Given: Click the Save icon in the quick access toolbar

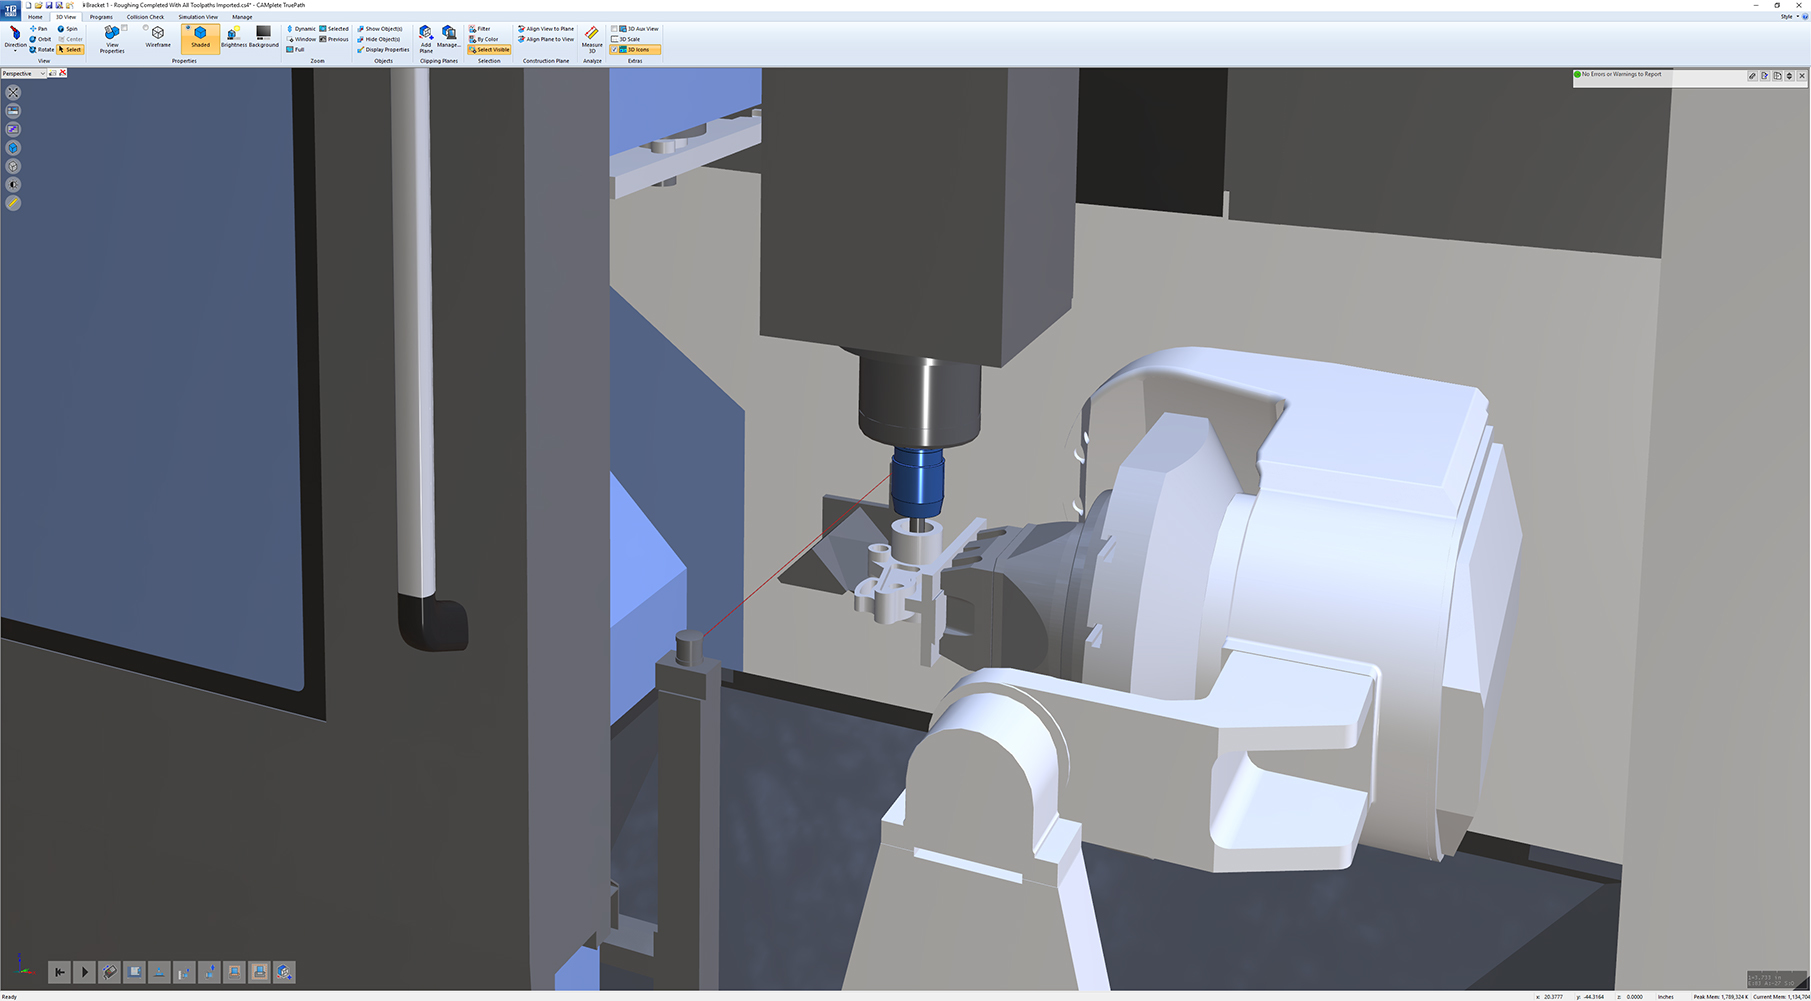Looking at the screenshot, I should point(49,5).
